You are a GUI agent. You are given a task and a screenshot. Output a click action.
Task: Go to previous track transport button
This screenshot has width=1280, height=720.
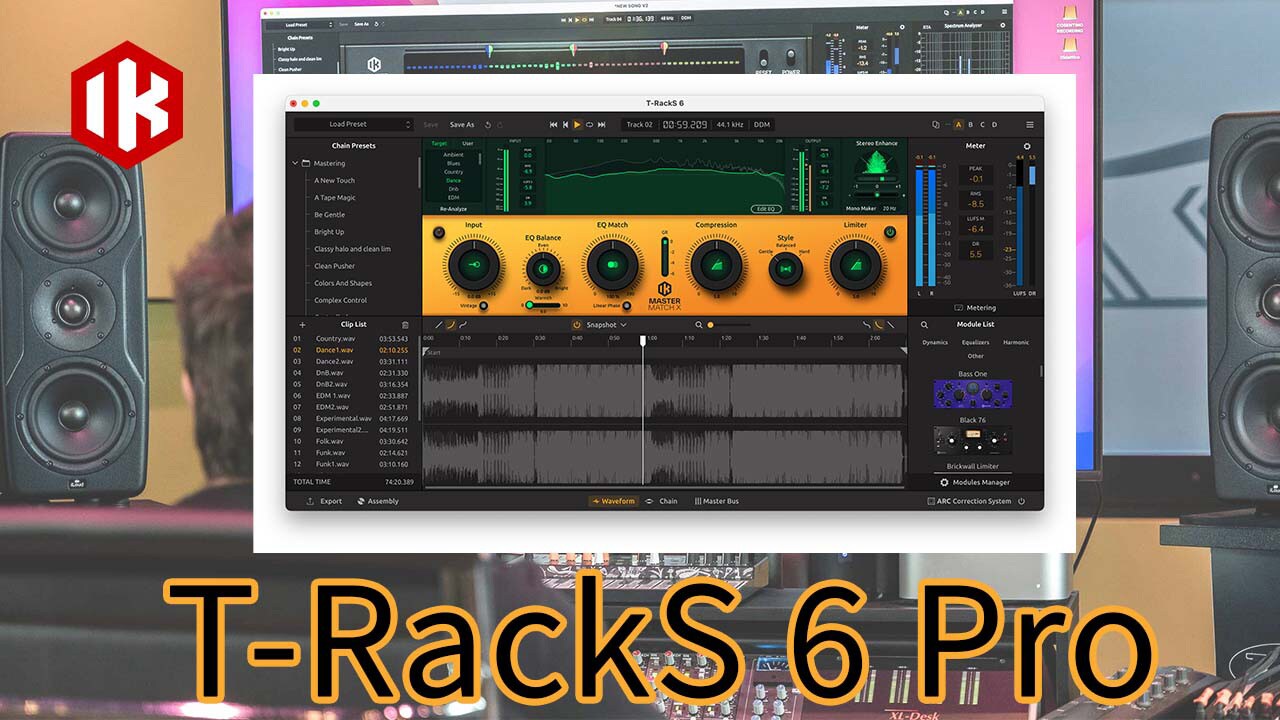pyautogui.click(x=565, y=125)
